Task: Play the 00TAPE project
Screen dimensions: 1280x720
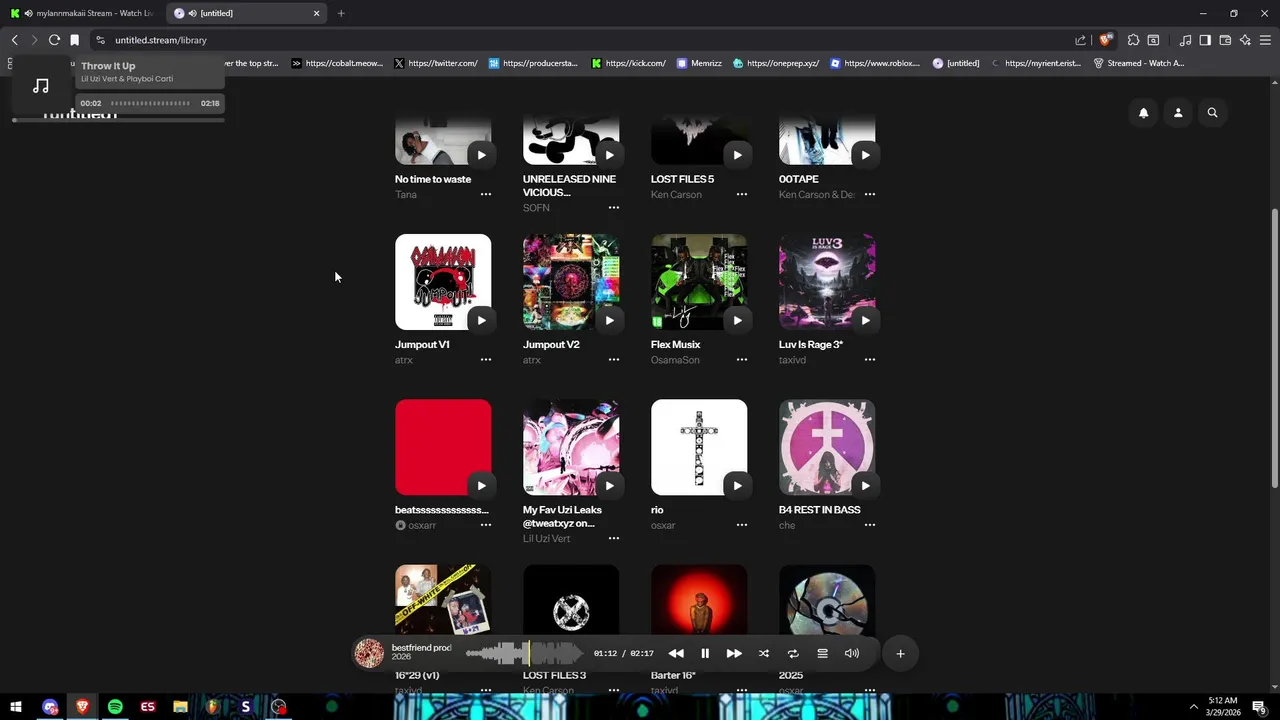Action: pos(865,155)
